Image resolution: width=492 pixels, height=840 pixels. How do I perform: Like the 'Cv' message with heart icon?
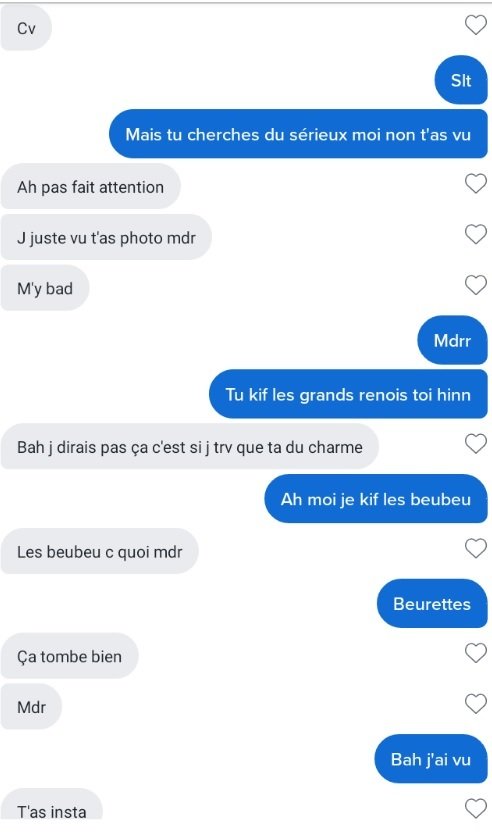click(475, 25)
